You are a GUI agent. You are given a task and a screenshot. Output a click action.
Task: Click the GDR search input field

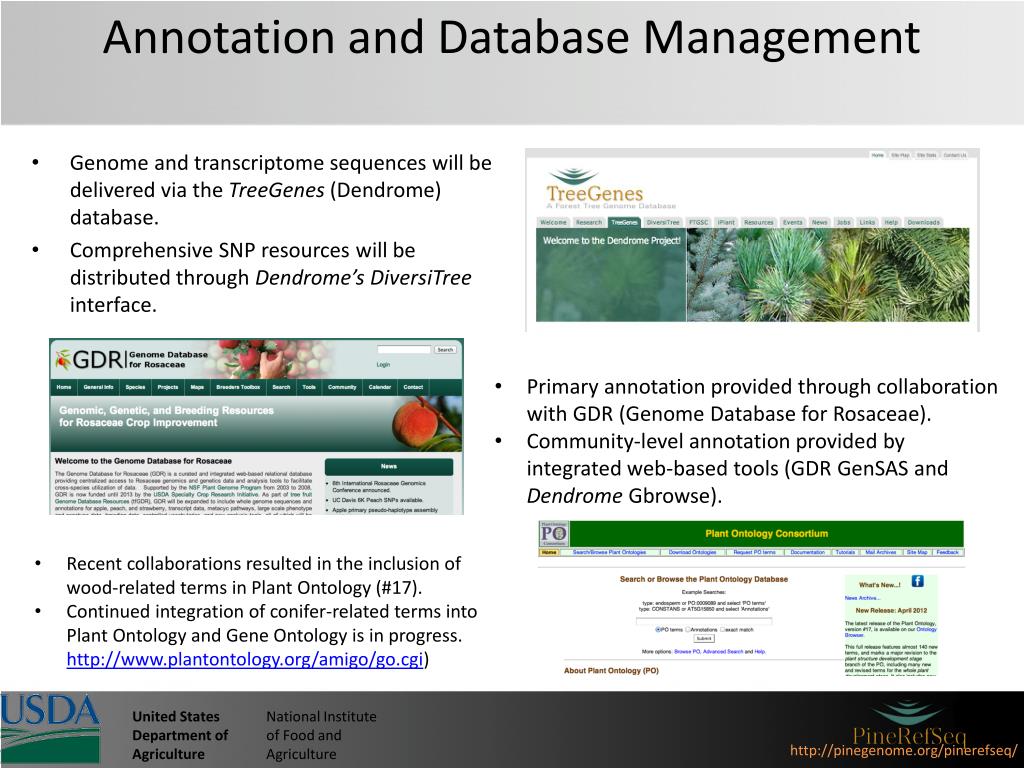tap(404, 350)
